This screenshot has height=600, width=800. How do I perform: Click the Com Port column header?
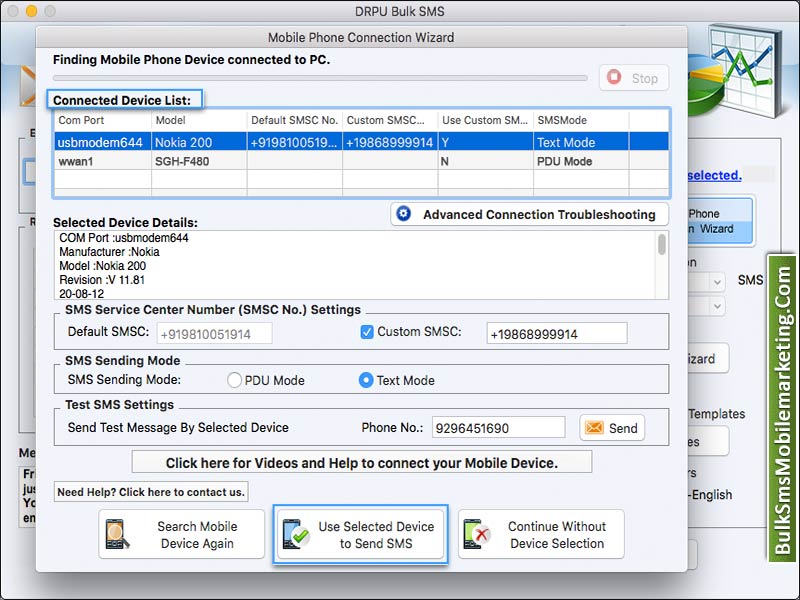102,120
